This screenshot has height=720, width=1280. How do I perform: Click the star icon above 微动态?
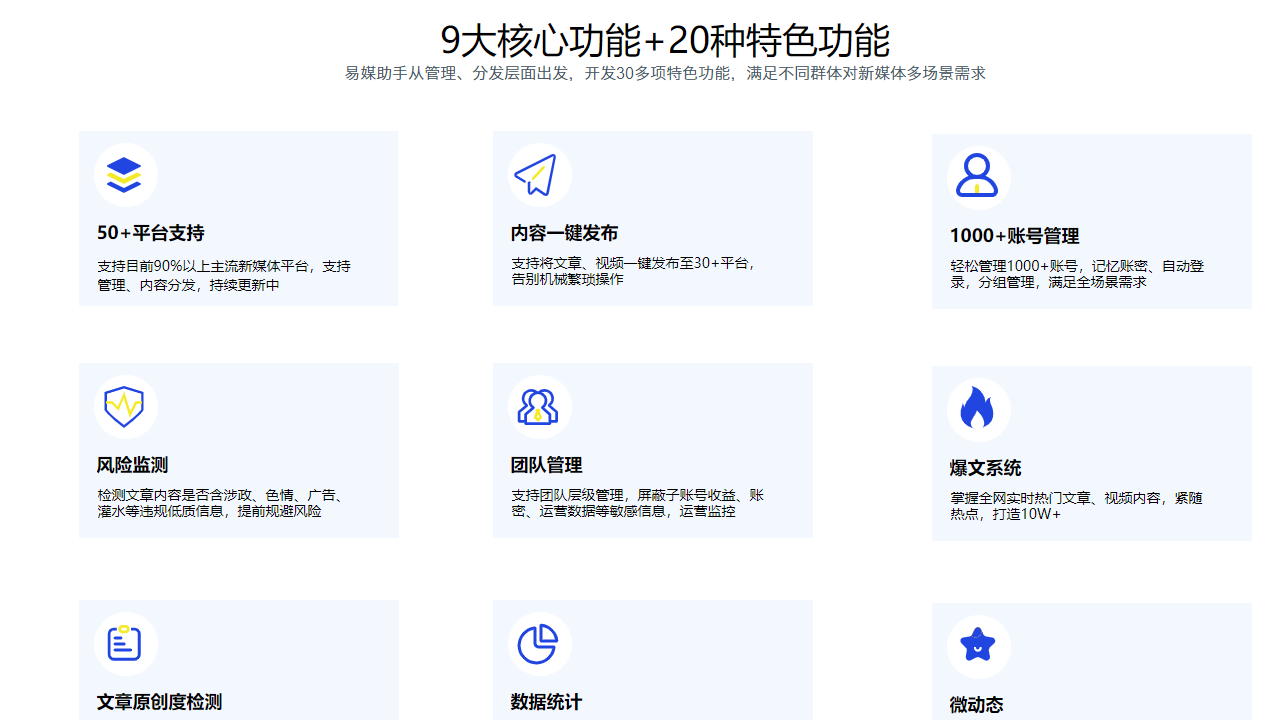click(979, 644)
